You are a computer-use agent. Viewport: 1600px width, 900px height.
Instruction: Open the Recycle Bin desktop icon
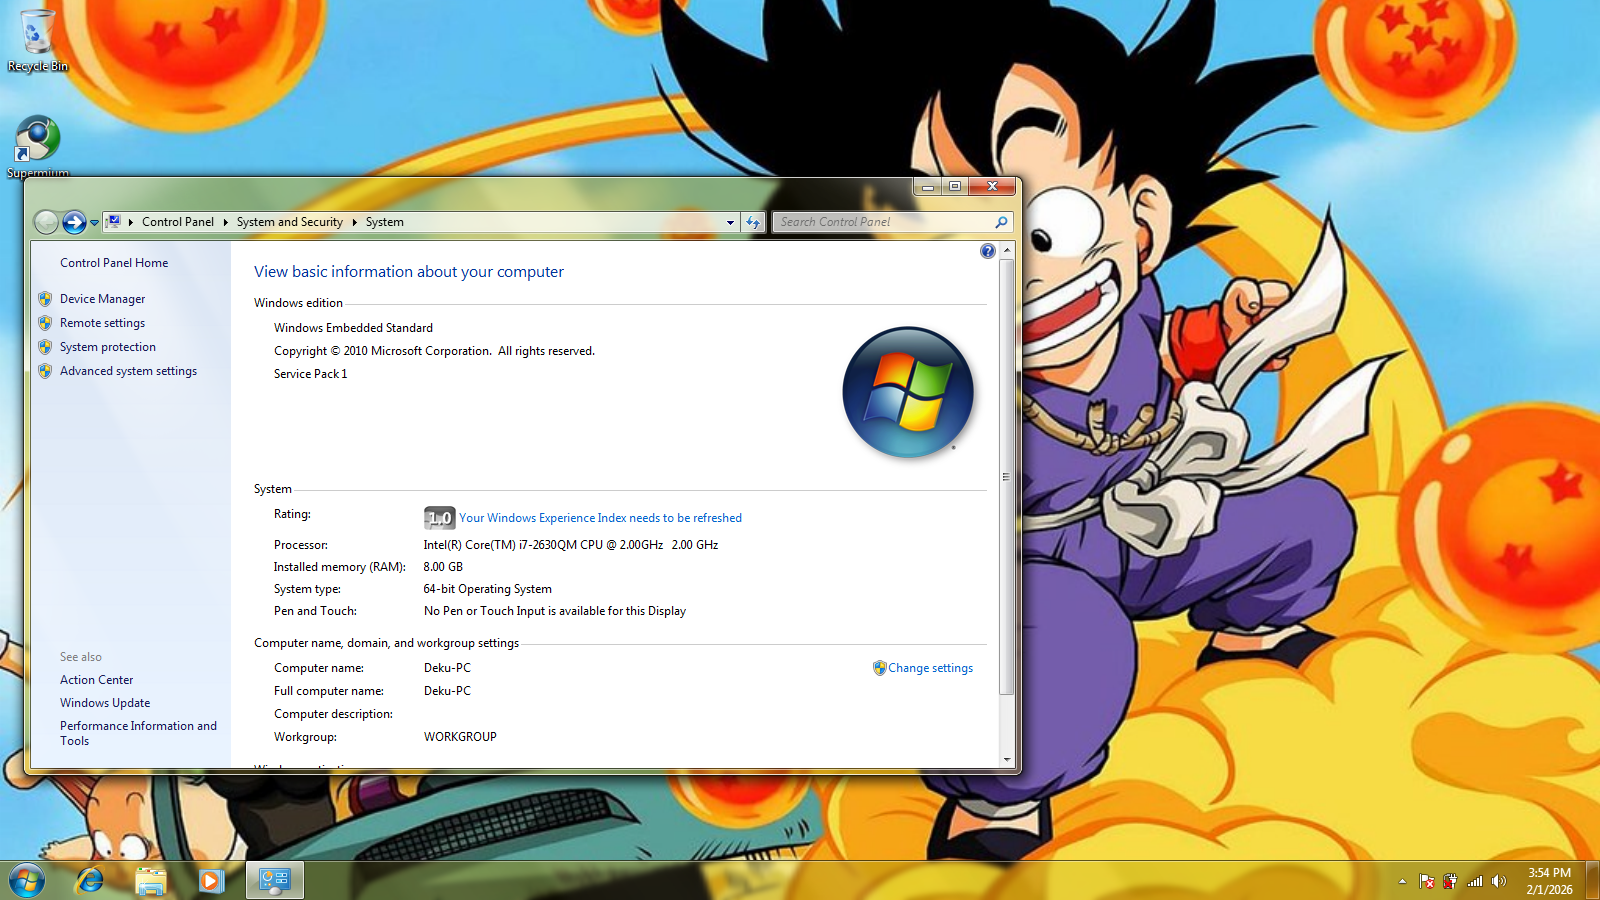pyautogui.click(x=38, y=41)
